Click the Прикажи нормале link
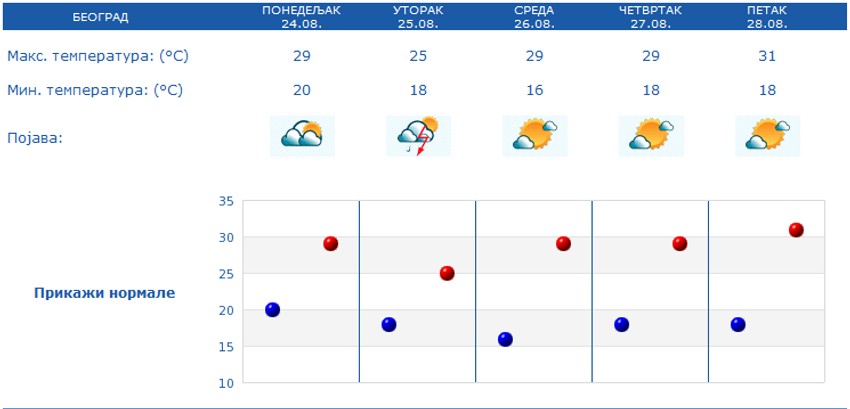This screenshot has height=409, width=850. click(x=104, y=293)
